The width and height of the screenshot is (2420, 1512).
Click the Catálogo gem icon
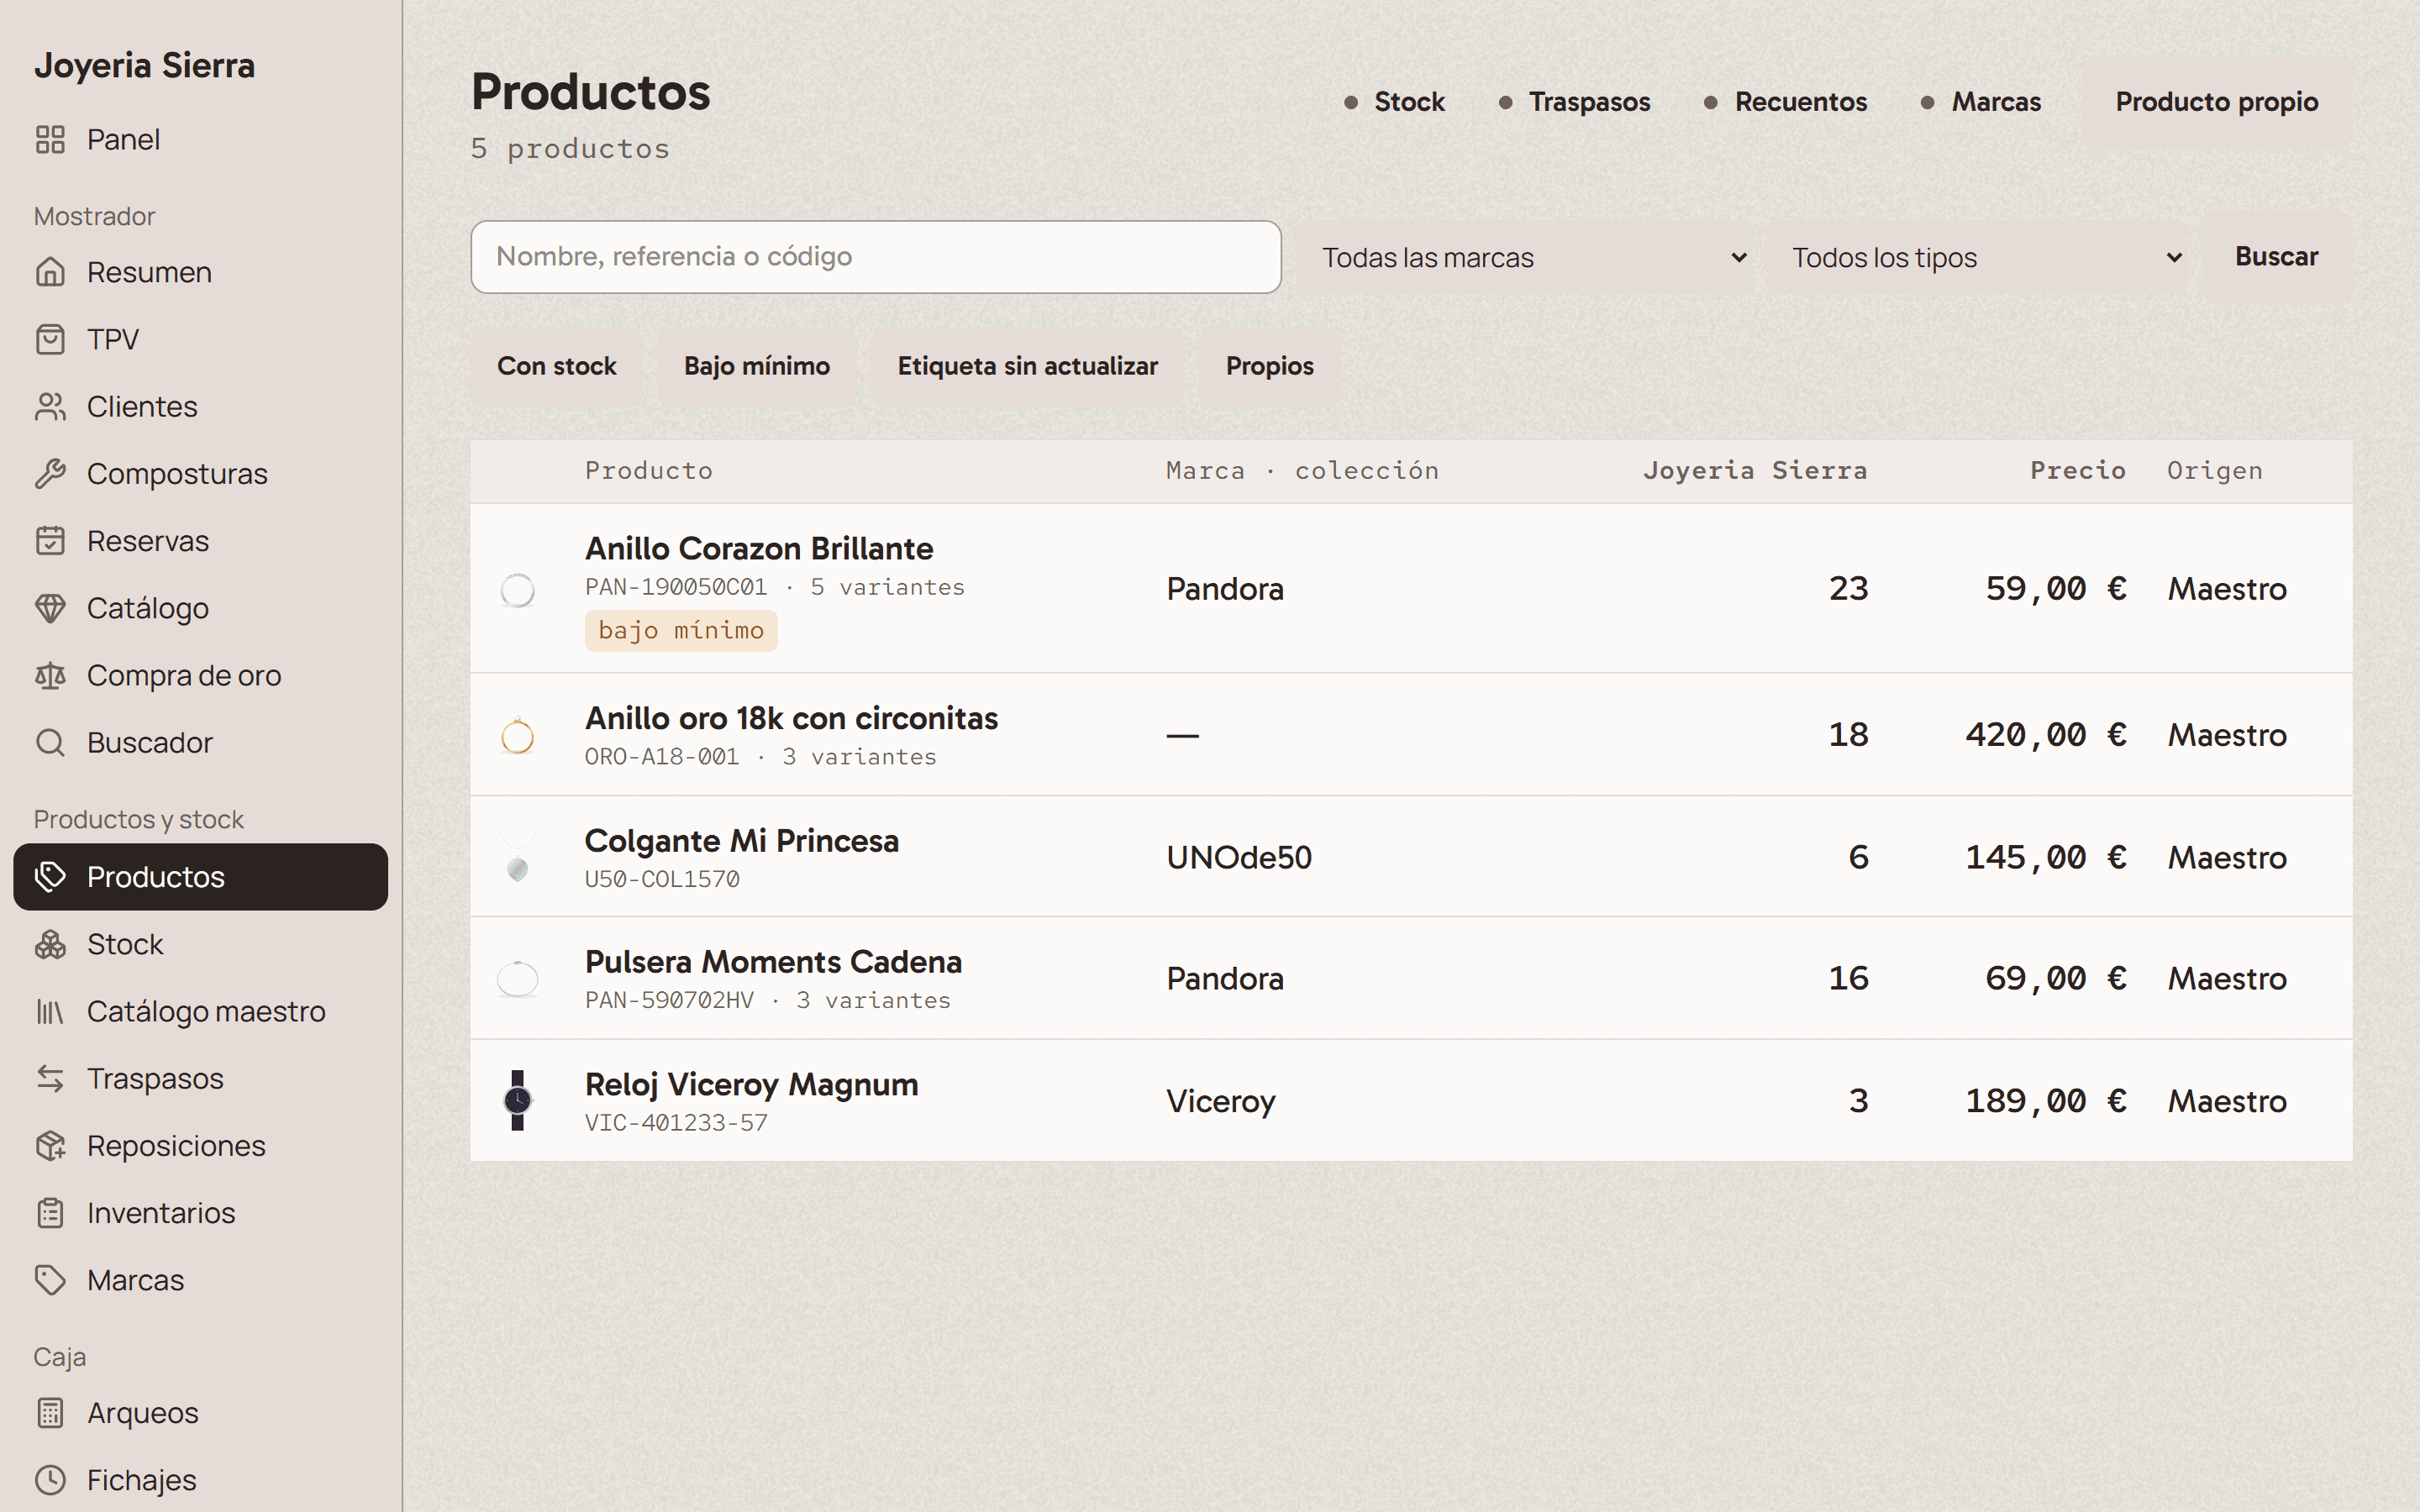(x=50, y=608)
